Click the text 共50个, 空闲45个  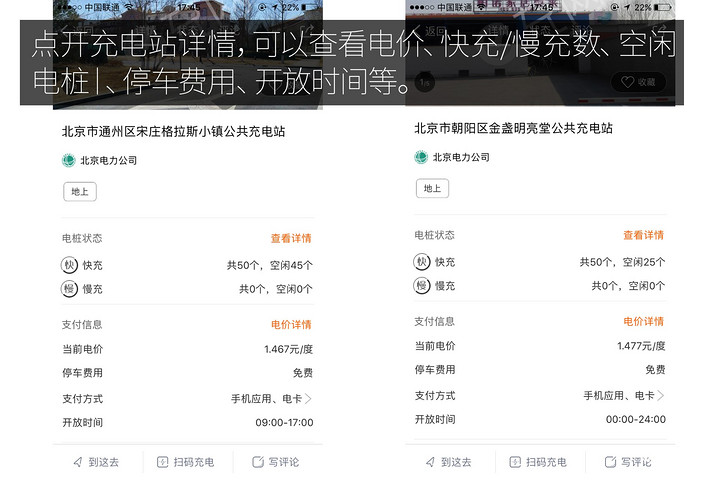tap(270, 265)
